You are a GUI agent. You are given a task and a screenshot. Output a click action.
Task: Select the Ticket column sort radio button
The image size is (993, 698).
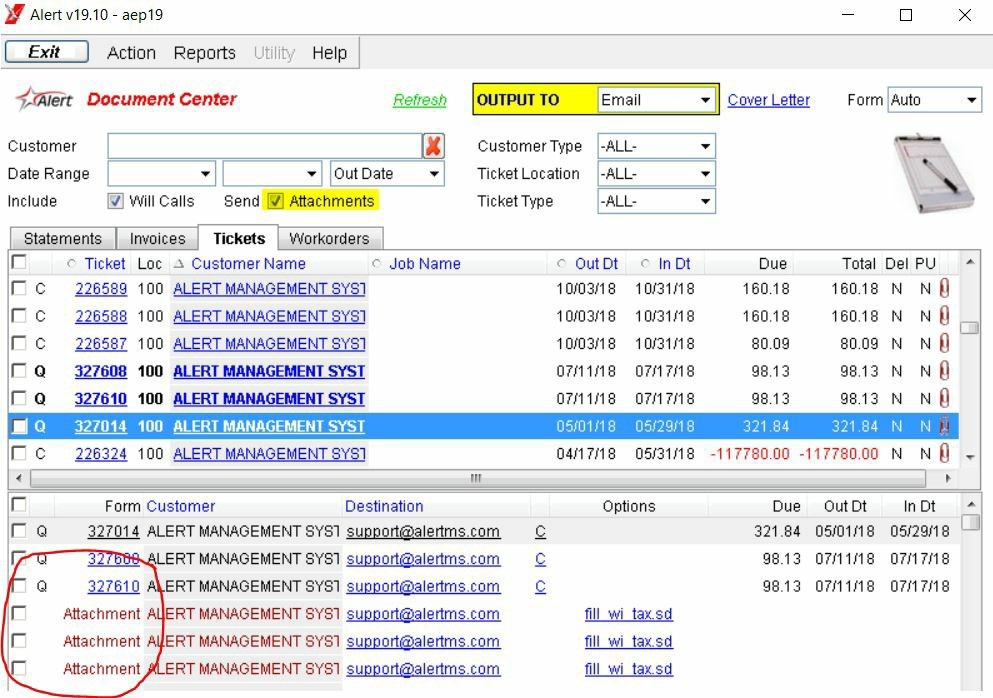pyautogui.click(x=71, y=263)
